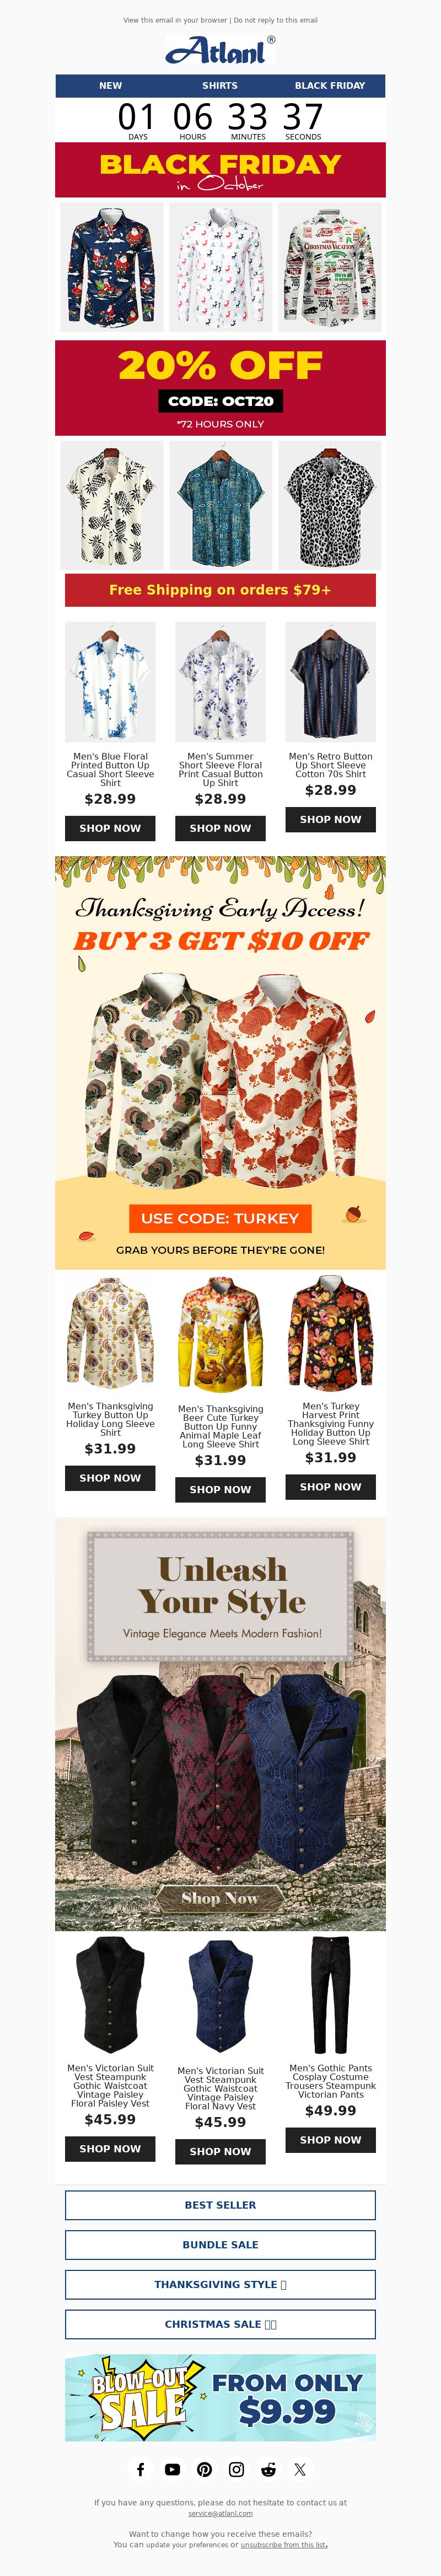Click the unsubscribe from this list link
441x2576 pixels.
click(x=284, y=2544)
